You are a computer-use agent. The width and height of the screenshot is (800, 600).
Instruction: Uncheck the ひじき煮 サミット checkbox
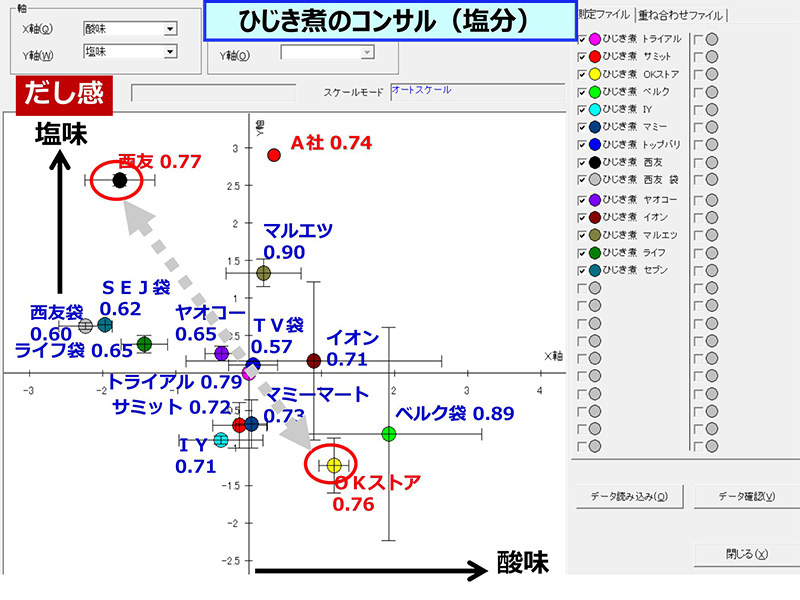tap(582, 57)
